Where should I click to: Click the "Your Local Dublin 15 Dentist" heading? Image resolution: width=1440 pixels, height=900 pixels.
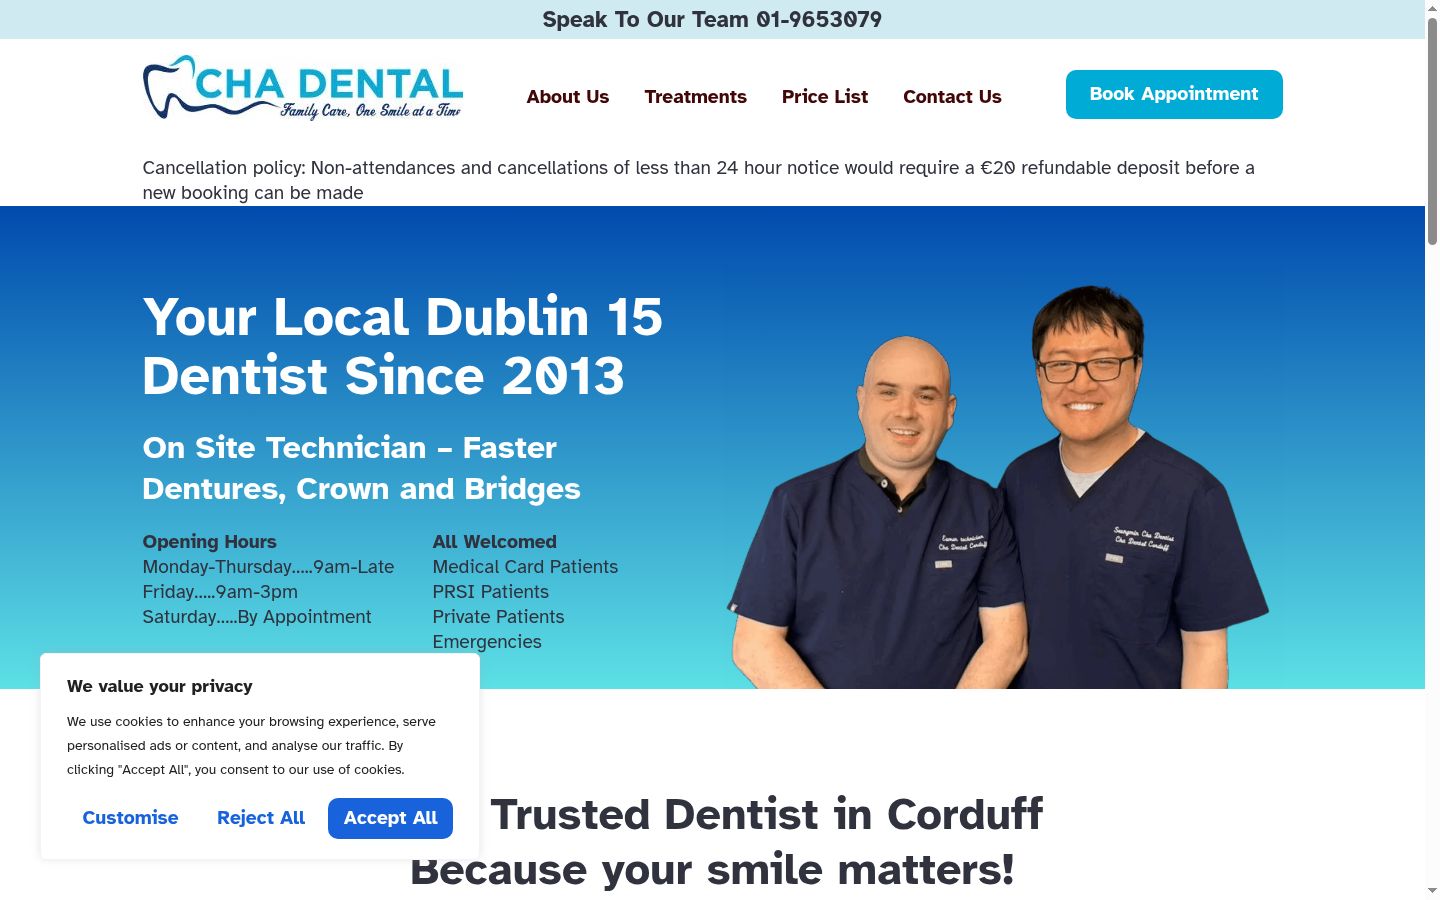pyautogui.click(x=403, y=346)
